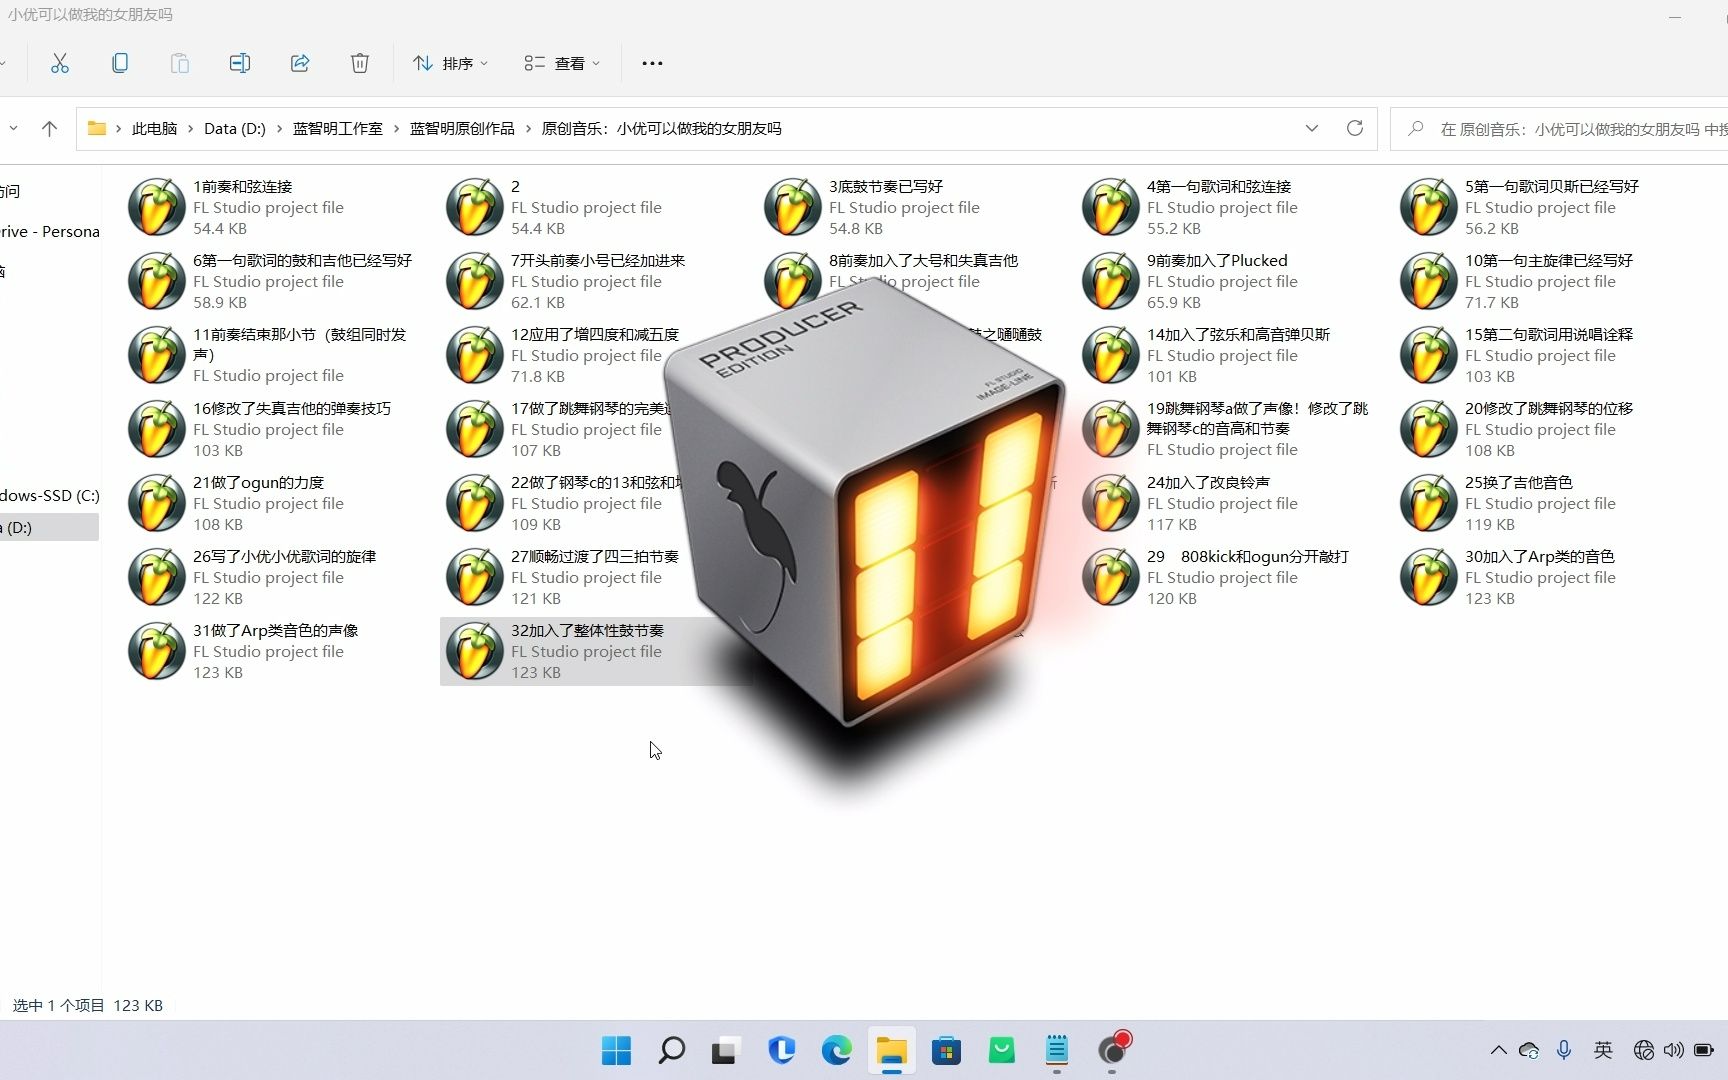This screenshot has width=1728, height=1080.
Task: Open the 排序 sort dropdown
Action: [450, 63]
